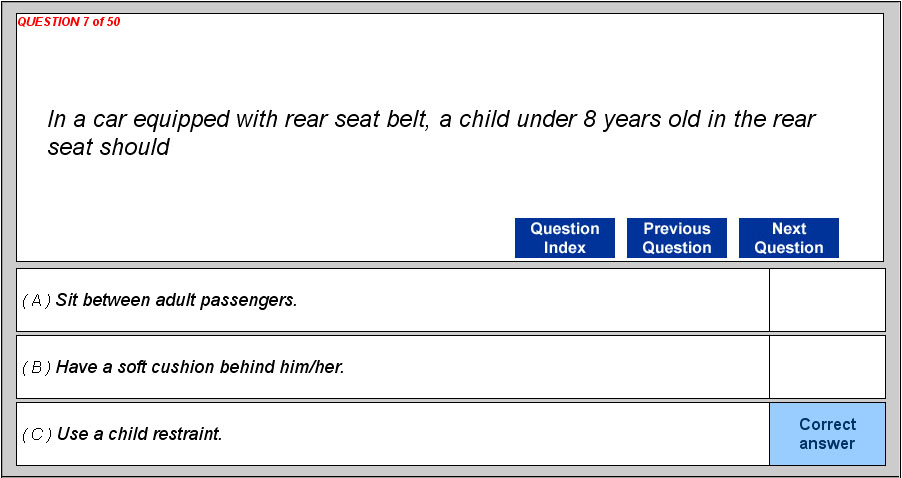Click the word 'Index' on the navigation button
The width and height of the screenshot is (902, 478).
pyautogui.click(x=564, y=248)
